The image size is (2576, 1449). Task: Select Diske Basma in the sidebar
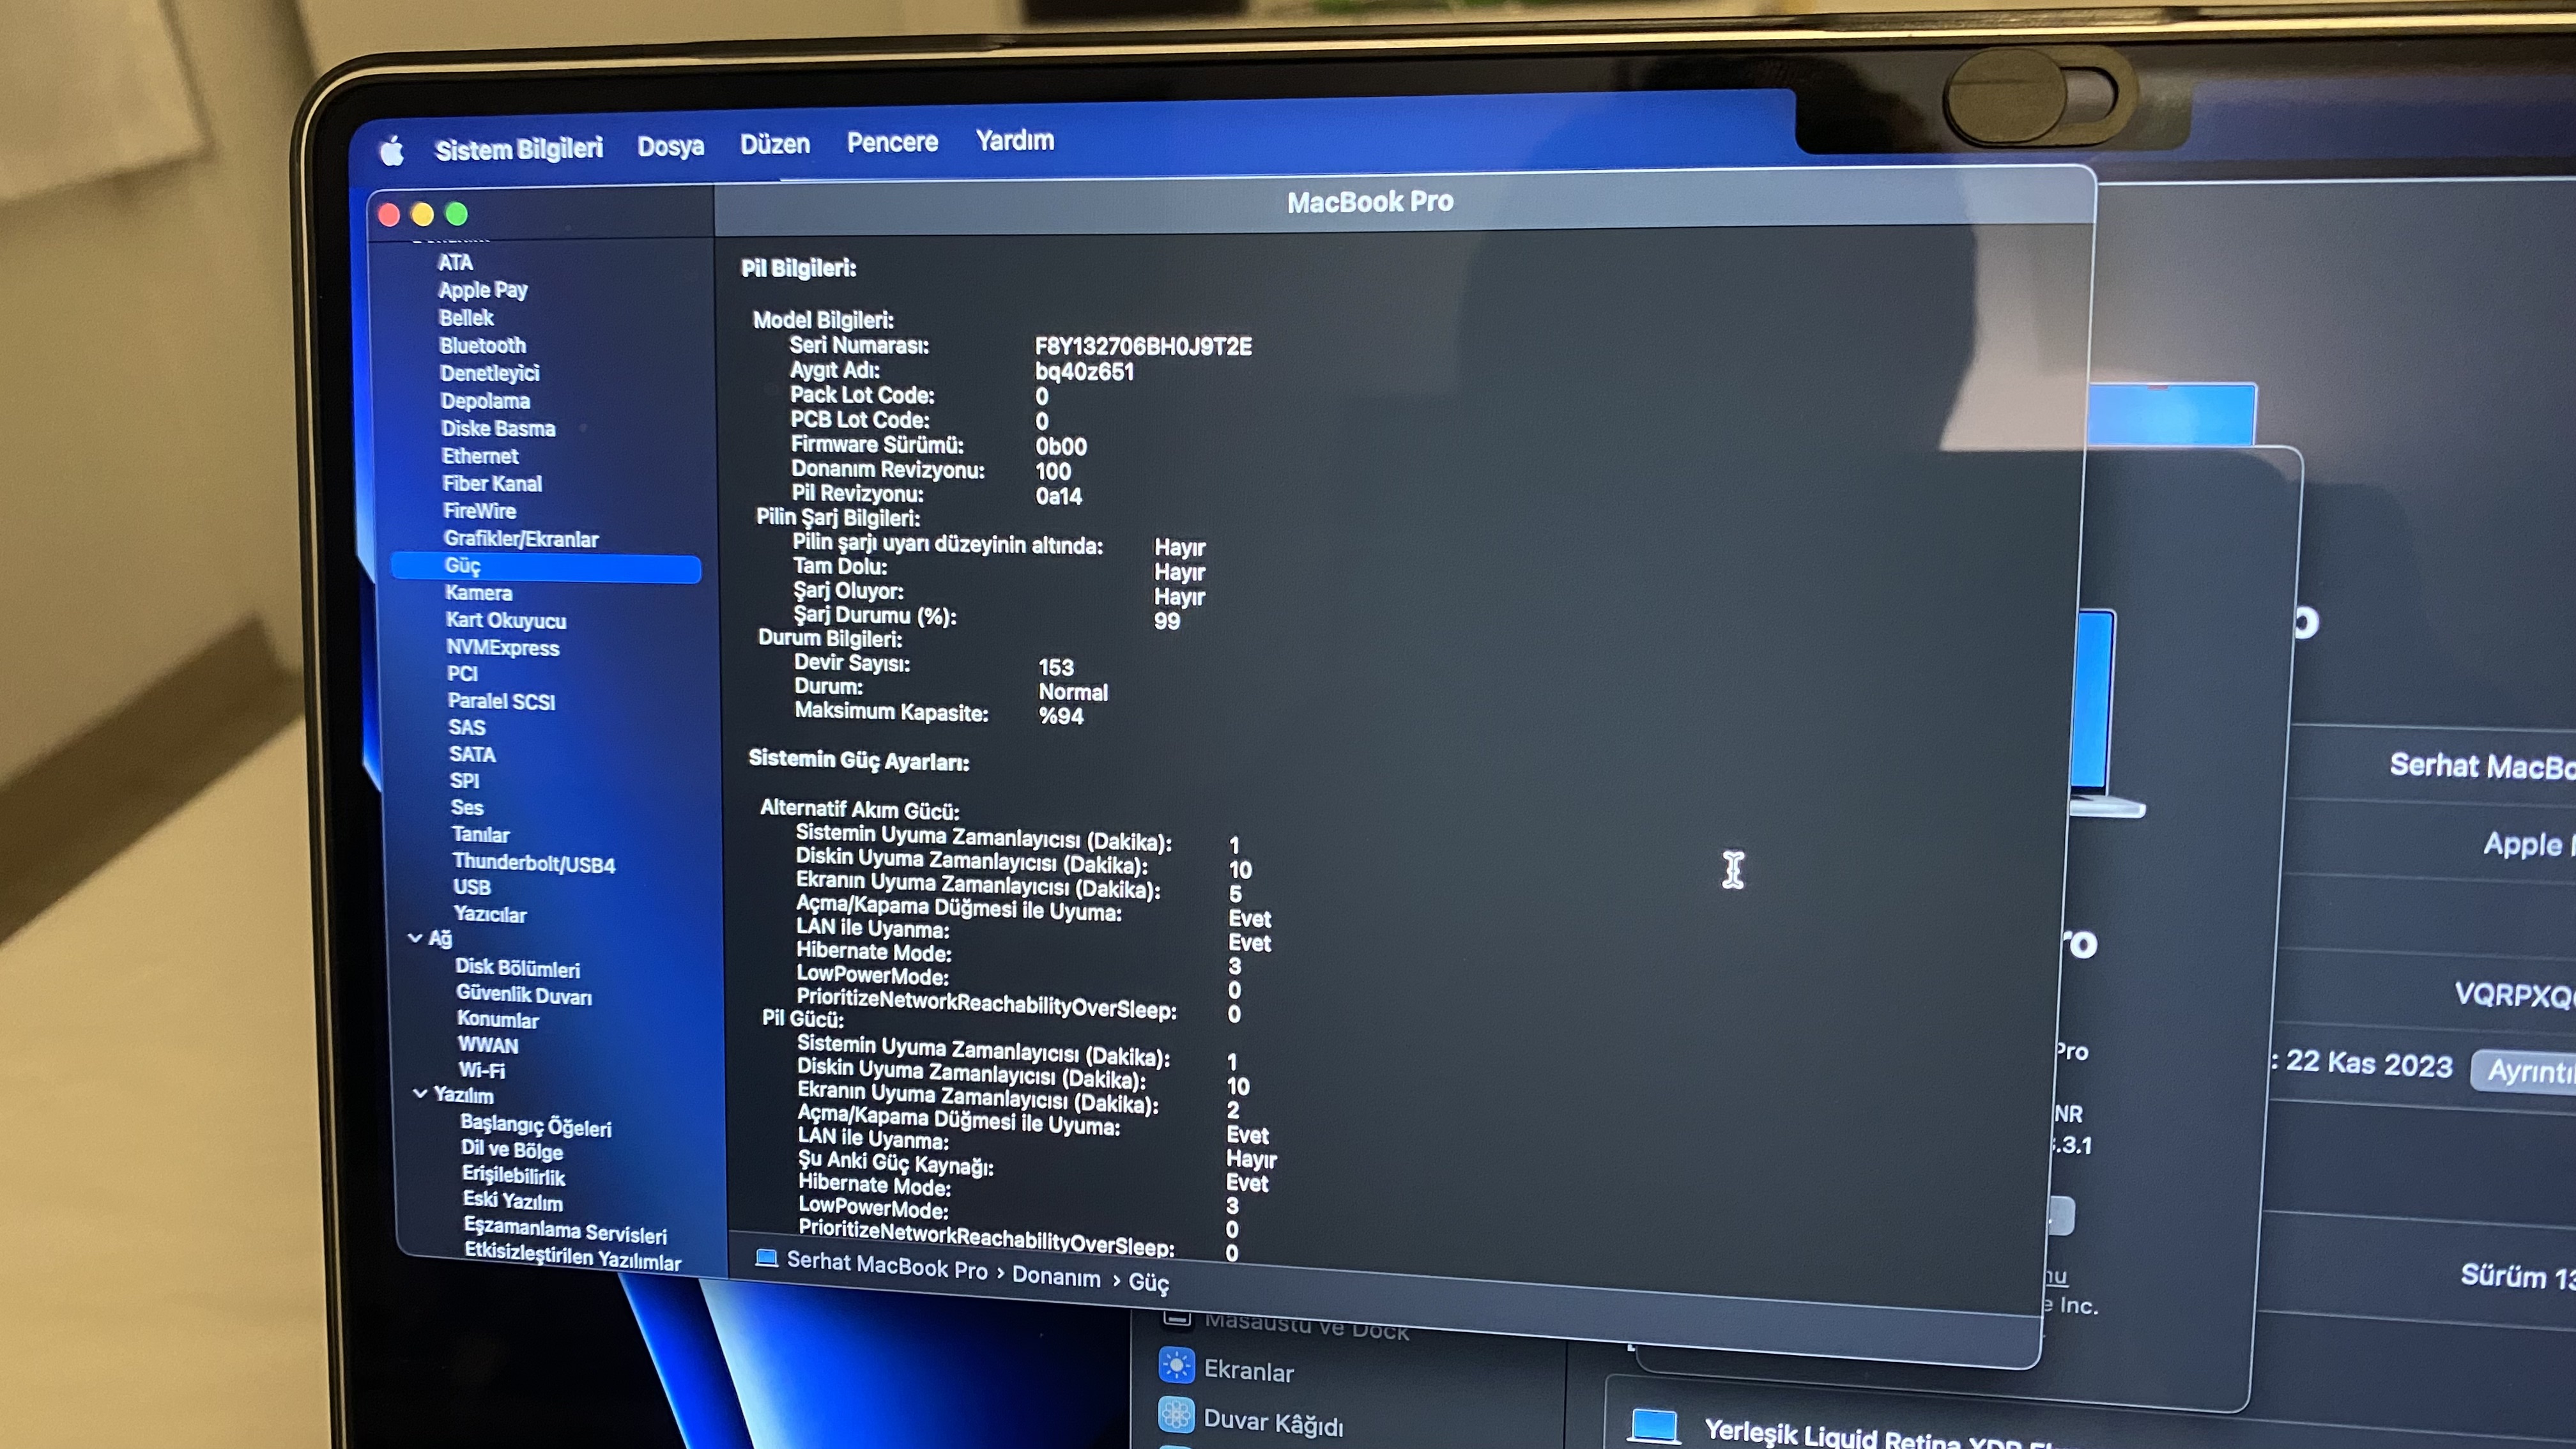point(498,428)
